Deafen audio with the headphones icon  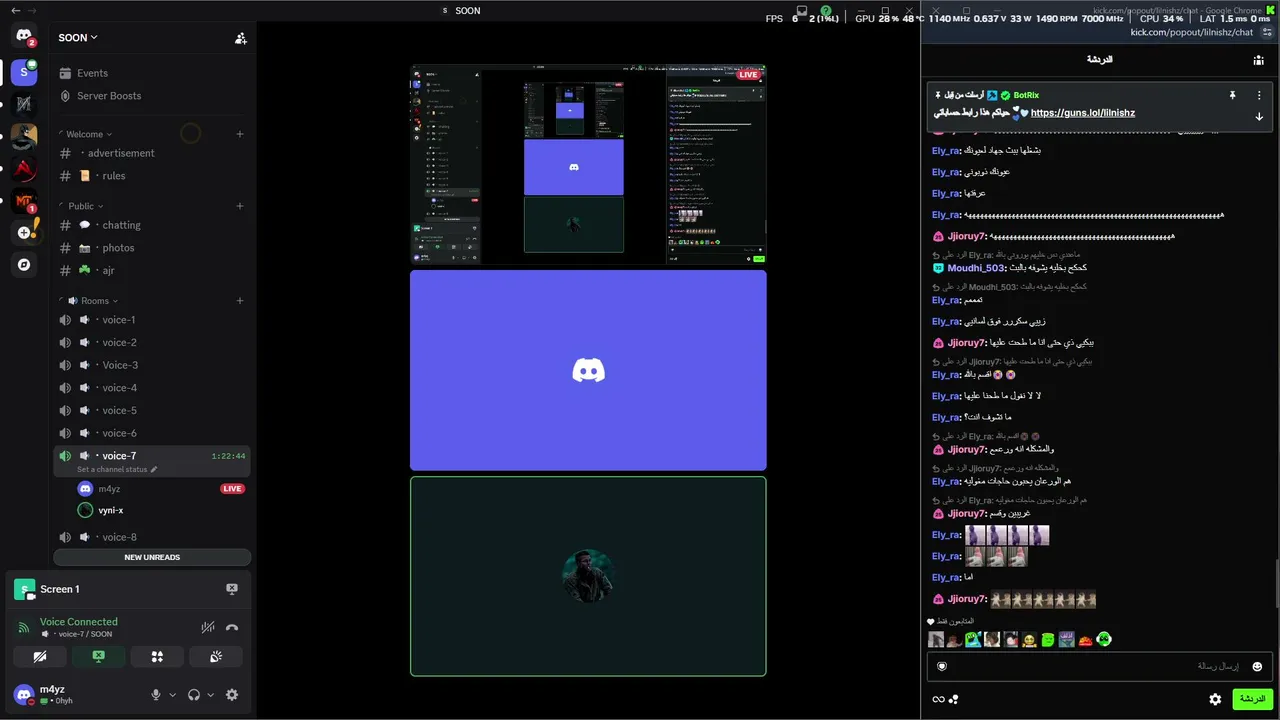click(194, 695)
